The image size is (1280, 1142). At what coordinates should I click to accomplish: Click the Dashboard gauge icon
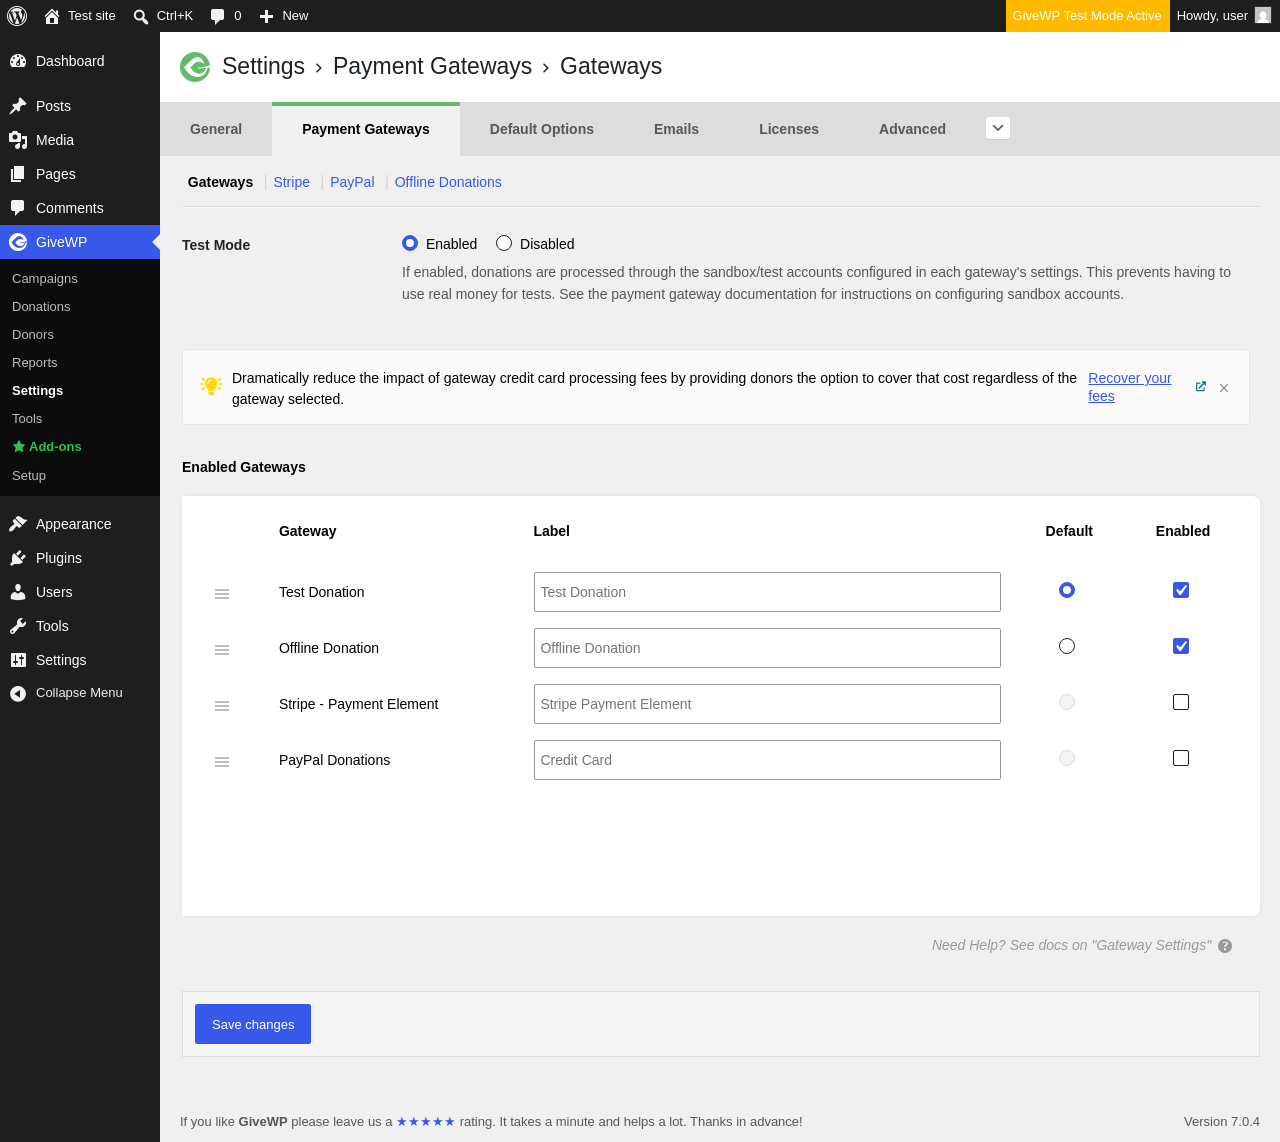pyautogui.click(x=18, y=61)
